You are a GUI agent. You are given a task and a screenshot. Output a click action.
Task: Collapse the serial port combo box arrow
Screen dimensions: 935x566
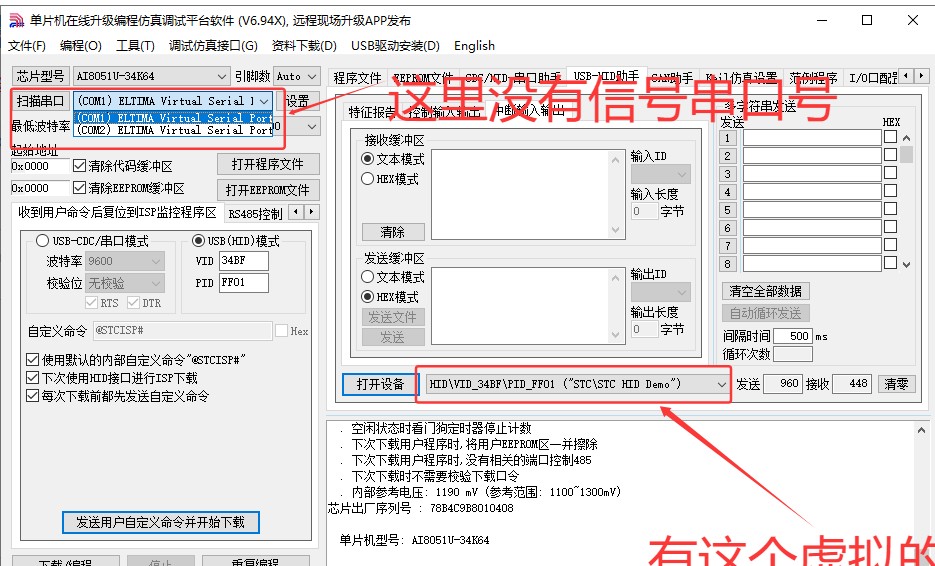pos(264,101)
